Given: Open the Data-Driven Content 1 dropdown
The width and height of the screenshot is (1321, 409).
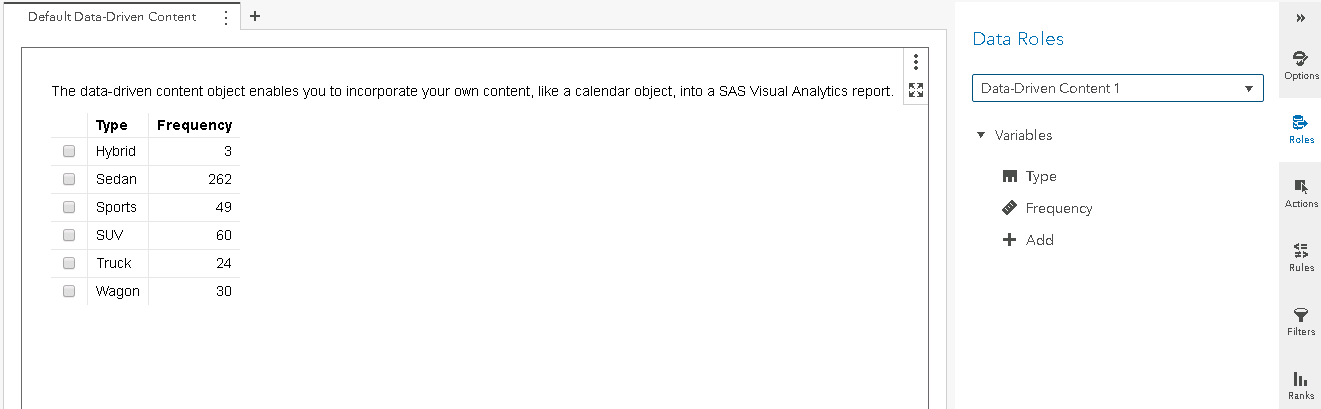Looking at the screenshot, I should tap(1117, 88).
